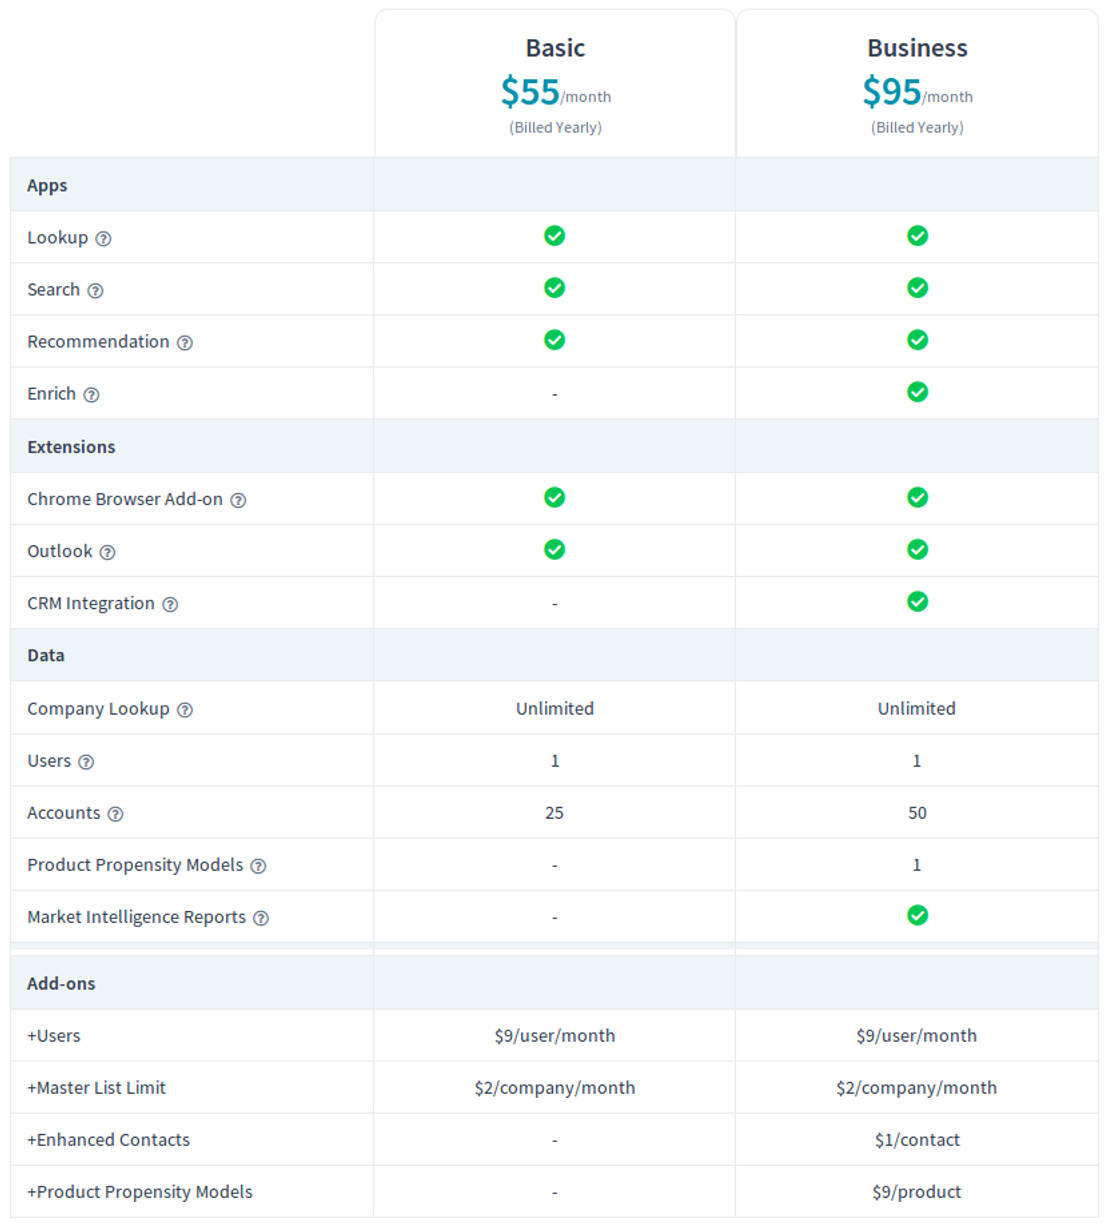The width and height of the screenshot is (1108, 1227).
Task: Click the Basic plan Lookup checkmark
Action: pos(554,236)
